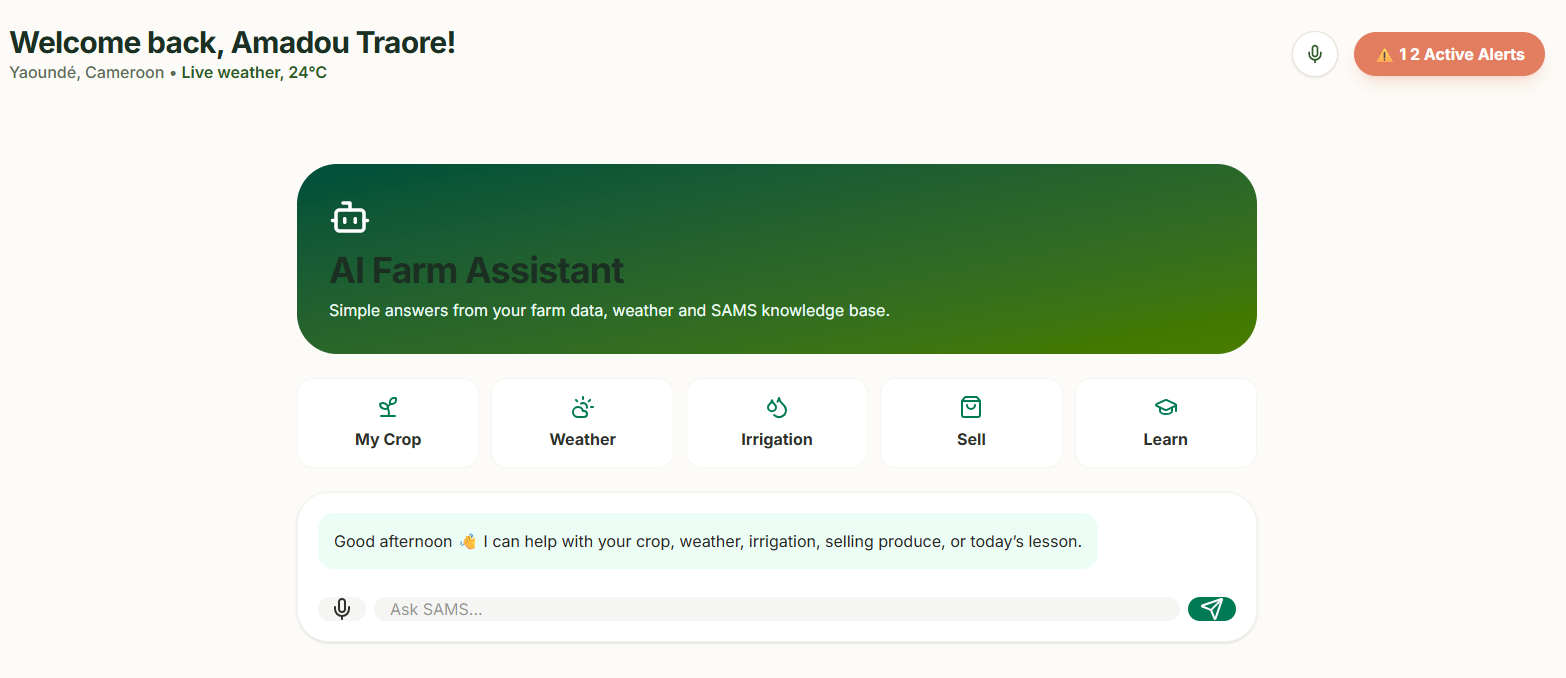This screenshot has width=1566, height=678.
Task: Choose the Irrigation quick action label
Action: pos(777,439)
